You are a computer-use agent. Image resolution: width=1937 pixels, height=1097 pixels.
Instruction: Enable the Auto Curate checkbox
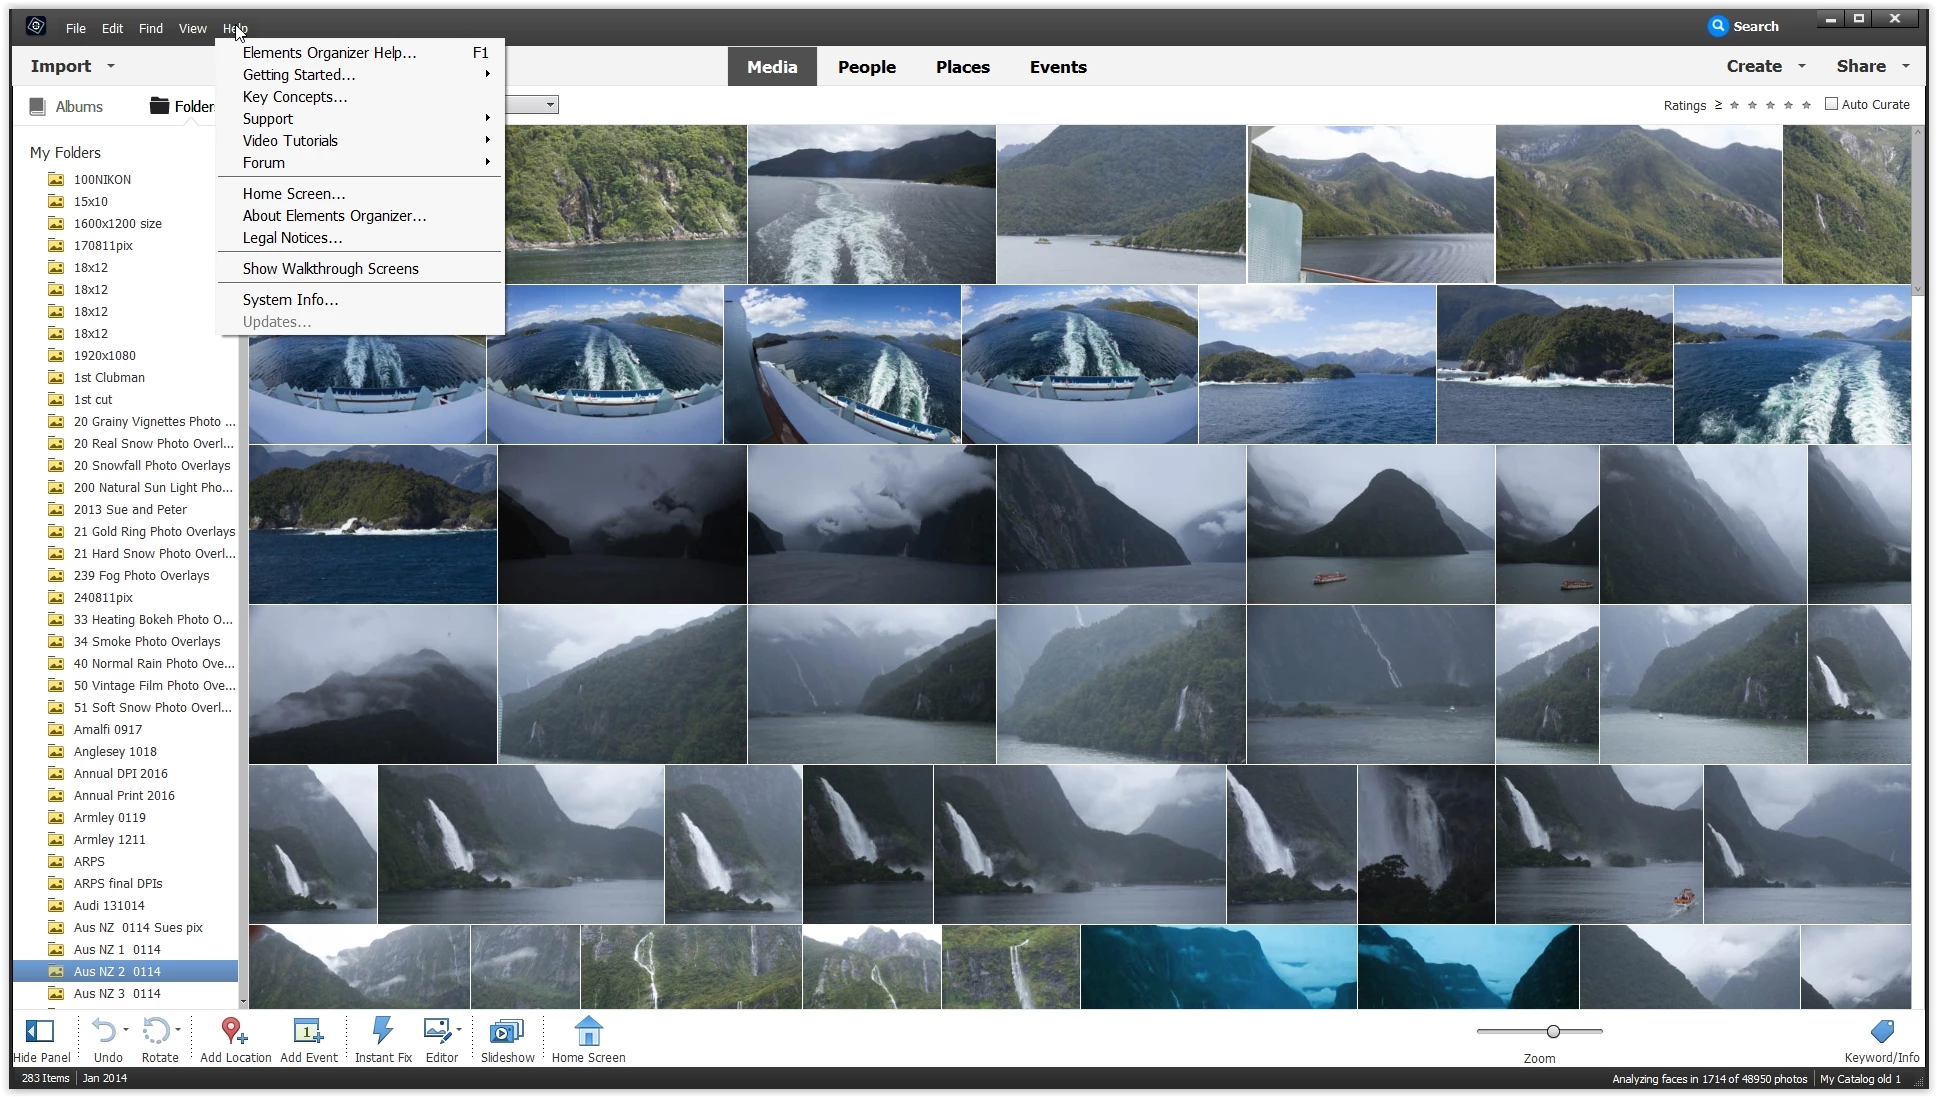1832,104
